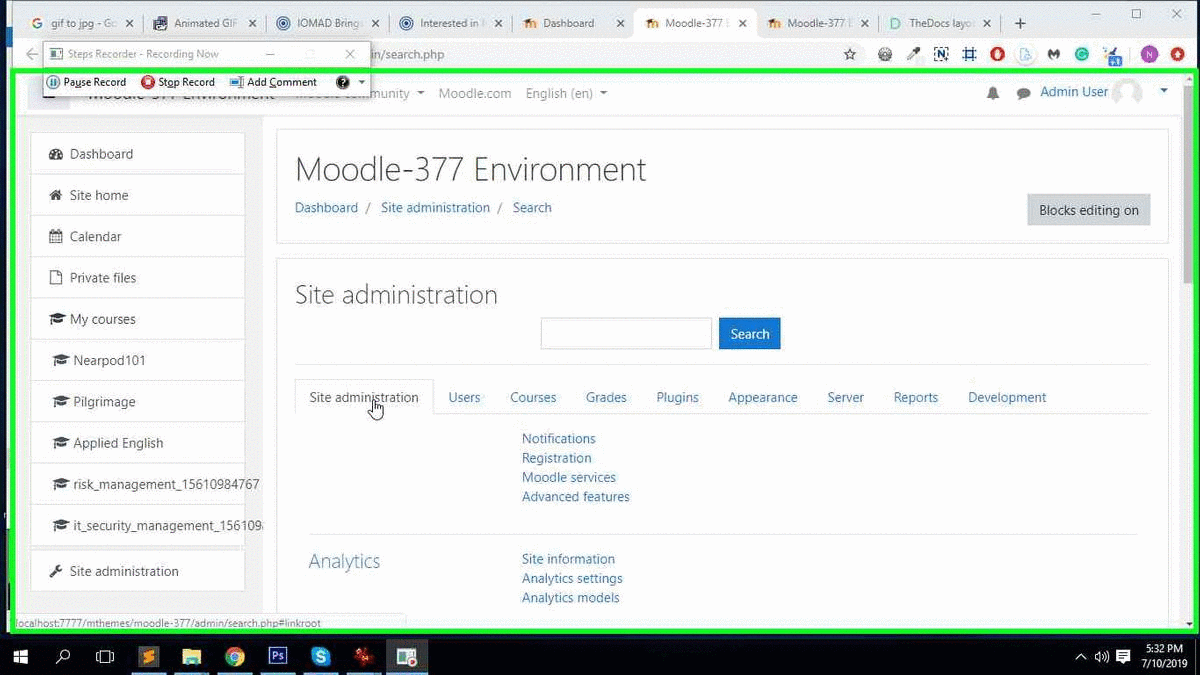Screen dimensions: 1200x675
Task: Switch to the Plugins tab
Action: point(677,397)
